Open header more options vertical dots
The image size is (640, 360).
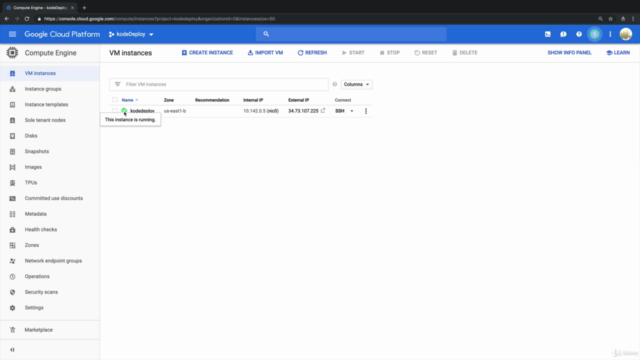[610, 34]
